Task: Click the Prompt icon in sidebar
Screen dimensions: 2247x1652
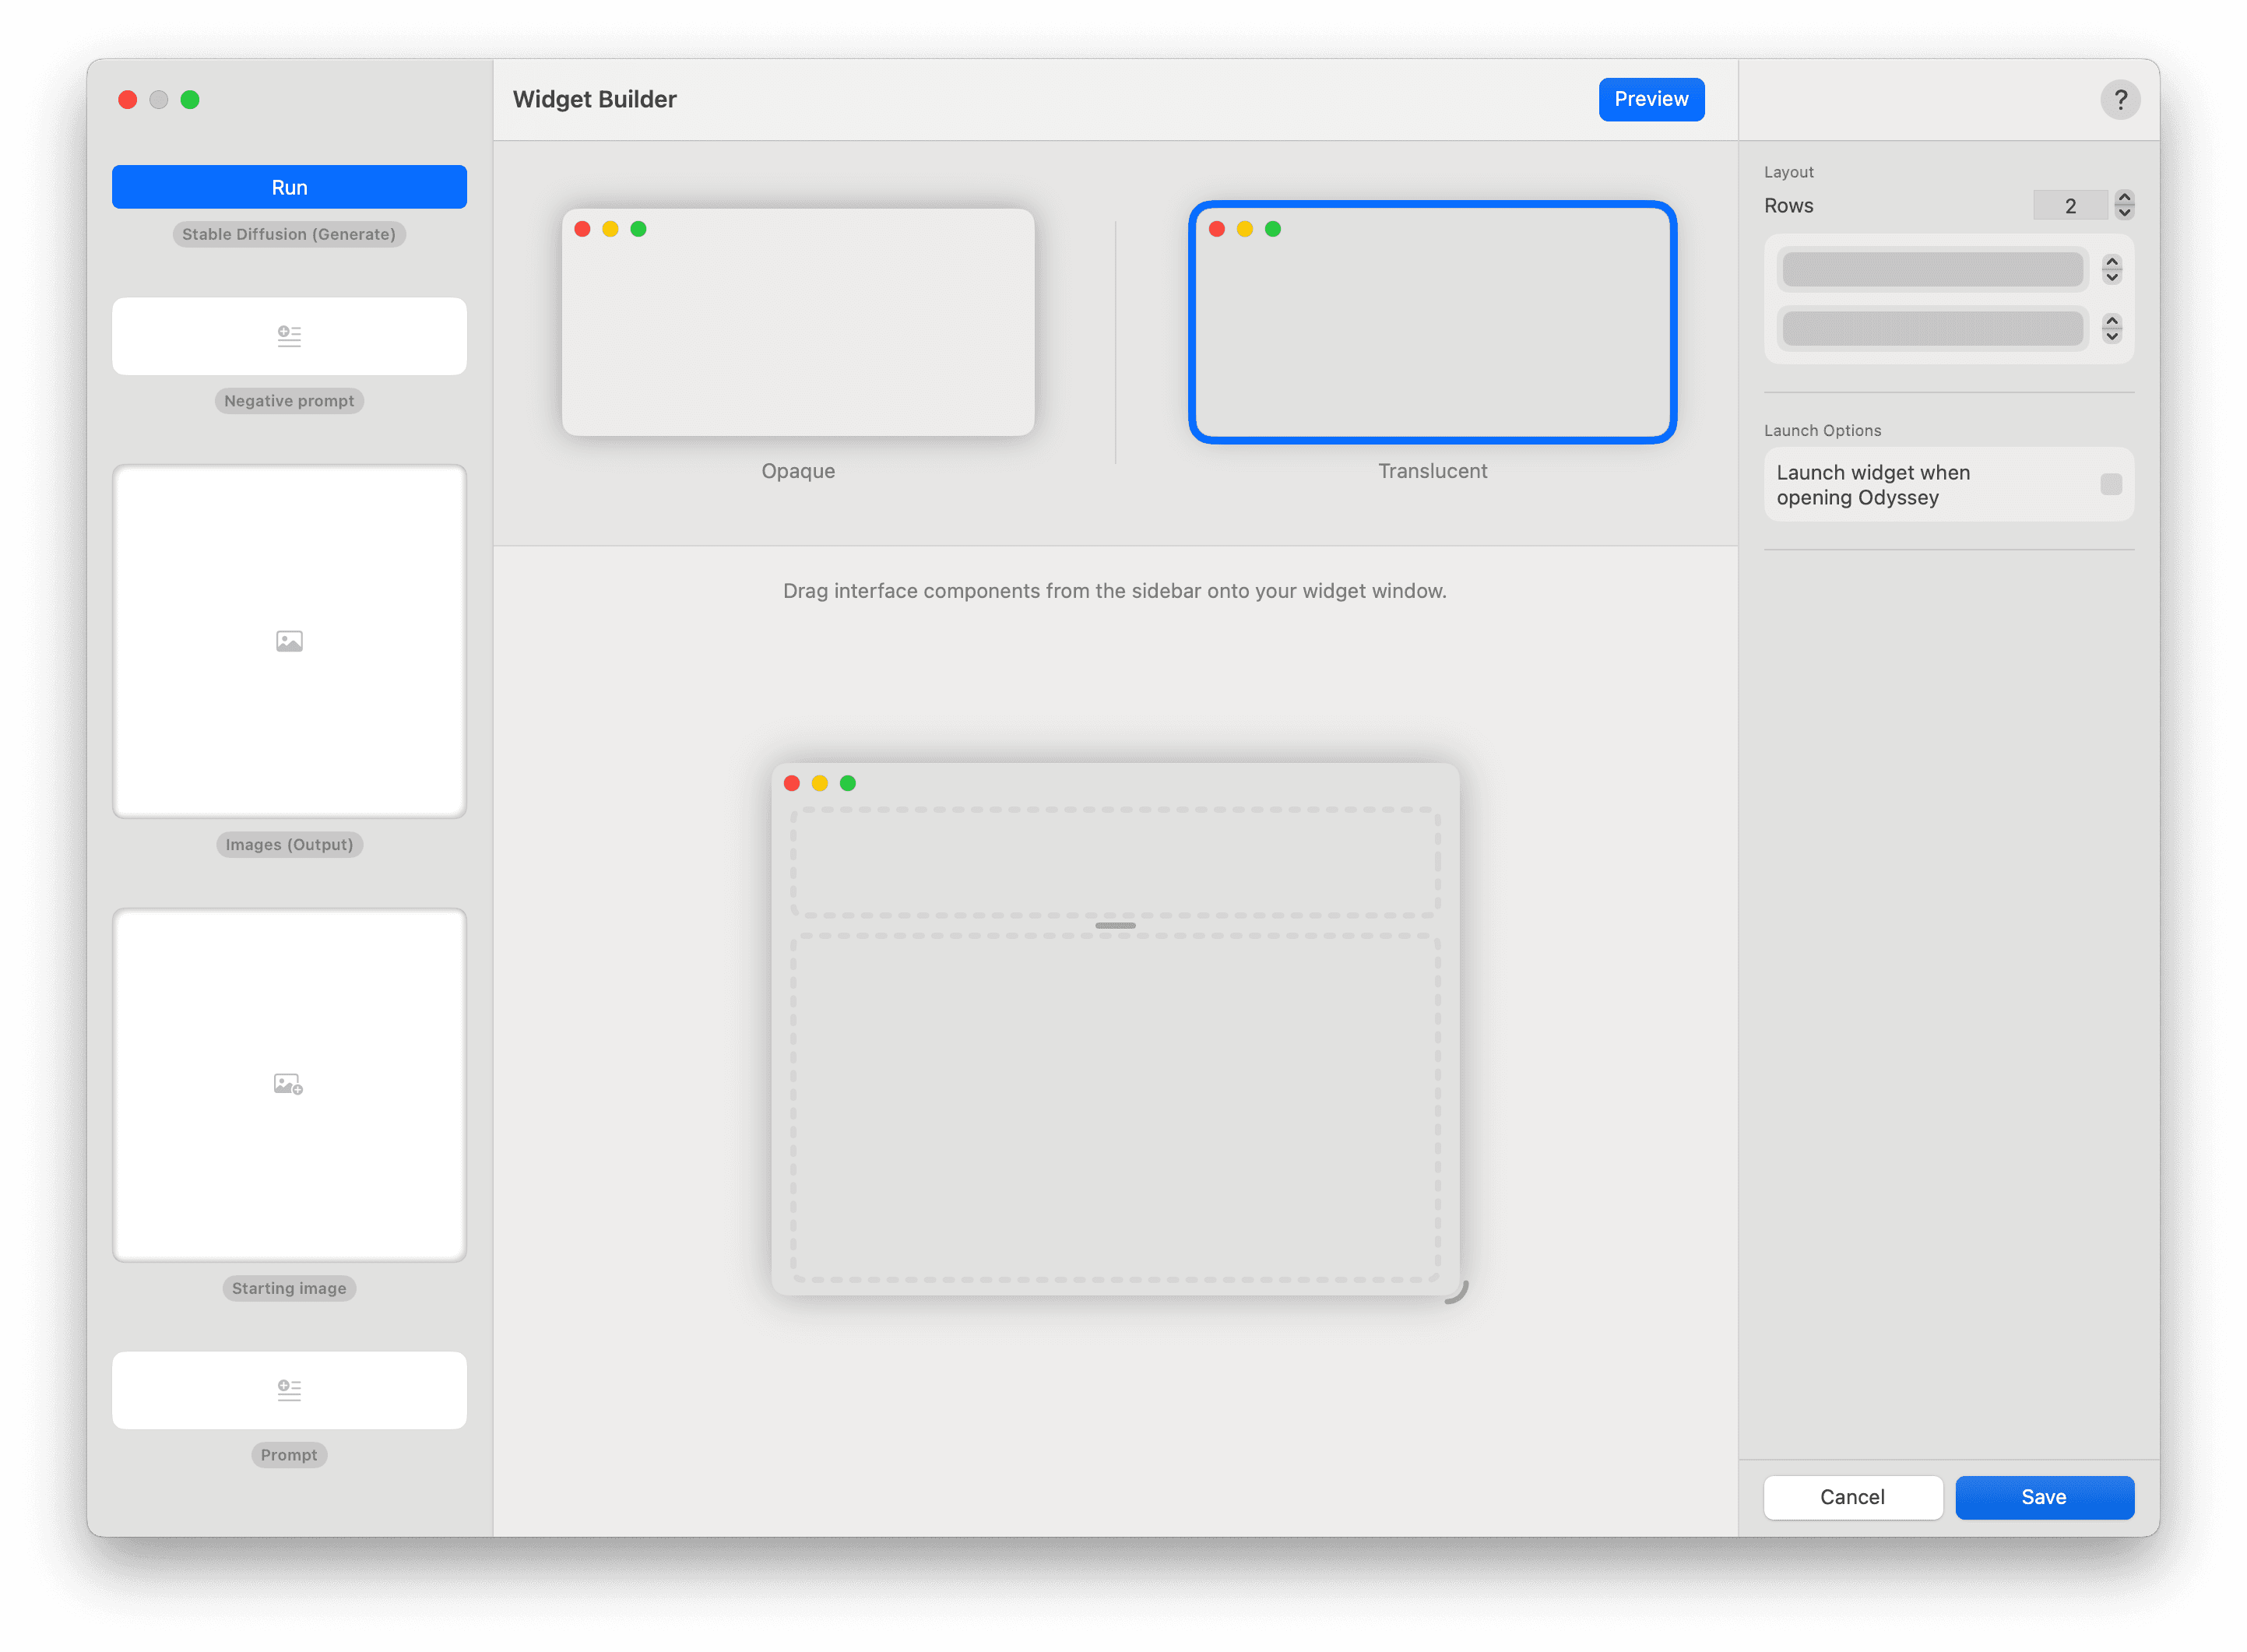Action: [x=290, y=1387]
